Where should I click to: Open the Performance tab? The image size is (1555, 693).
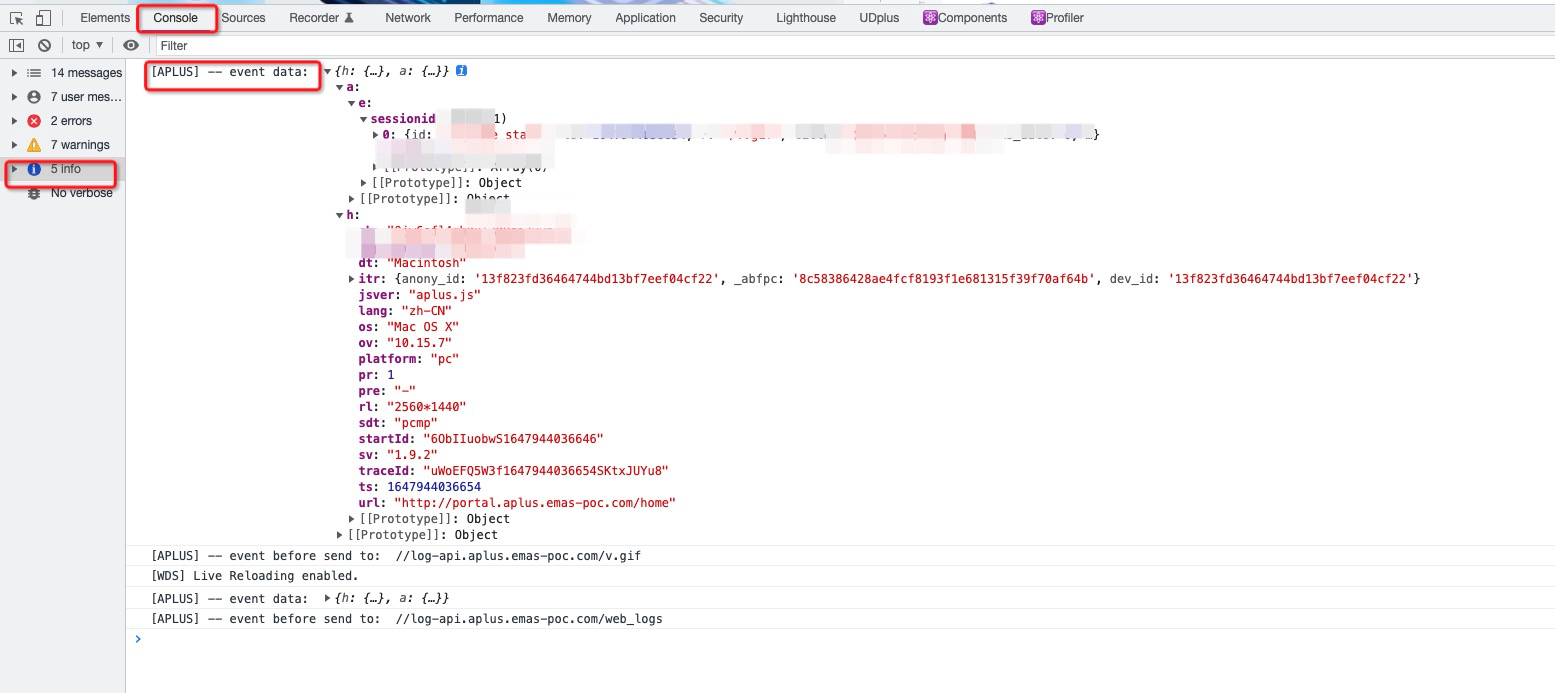(x=489, y=18)
